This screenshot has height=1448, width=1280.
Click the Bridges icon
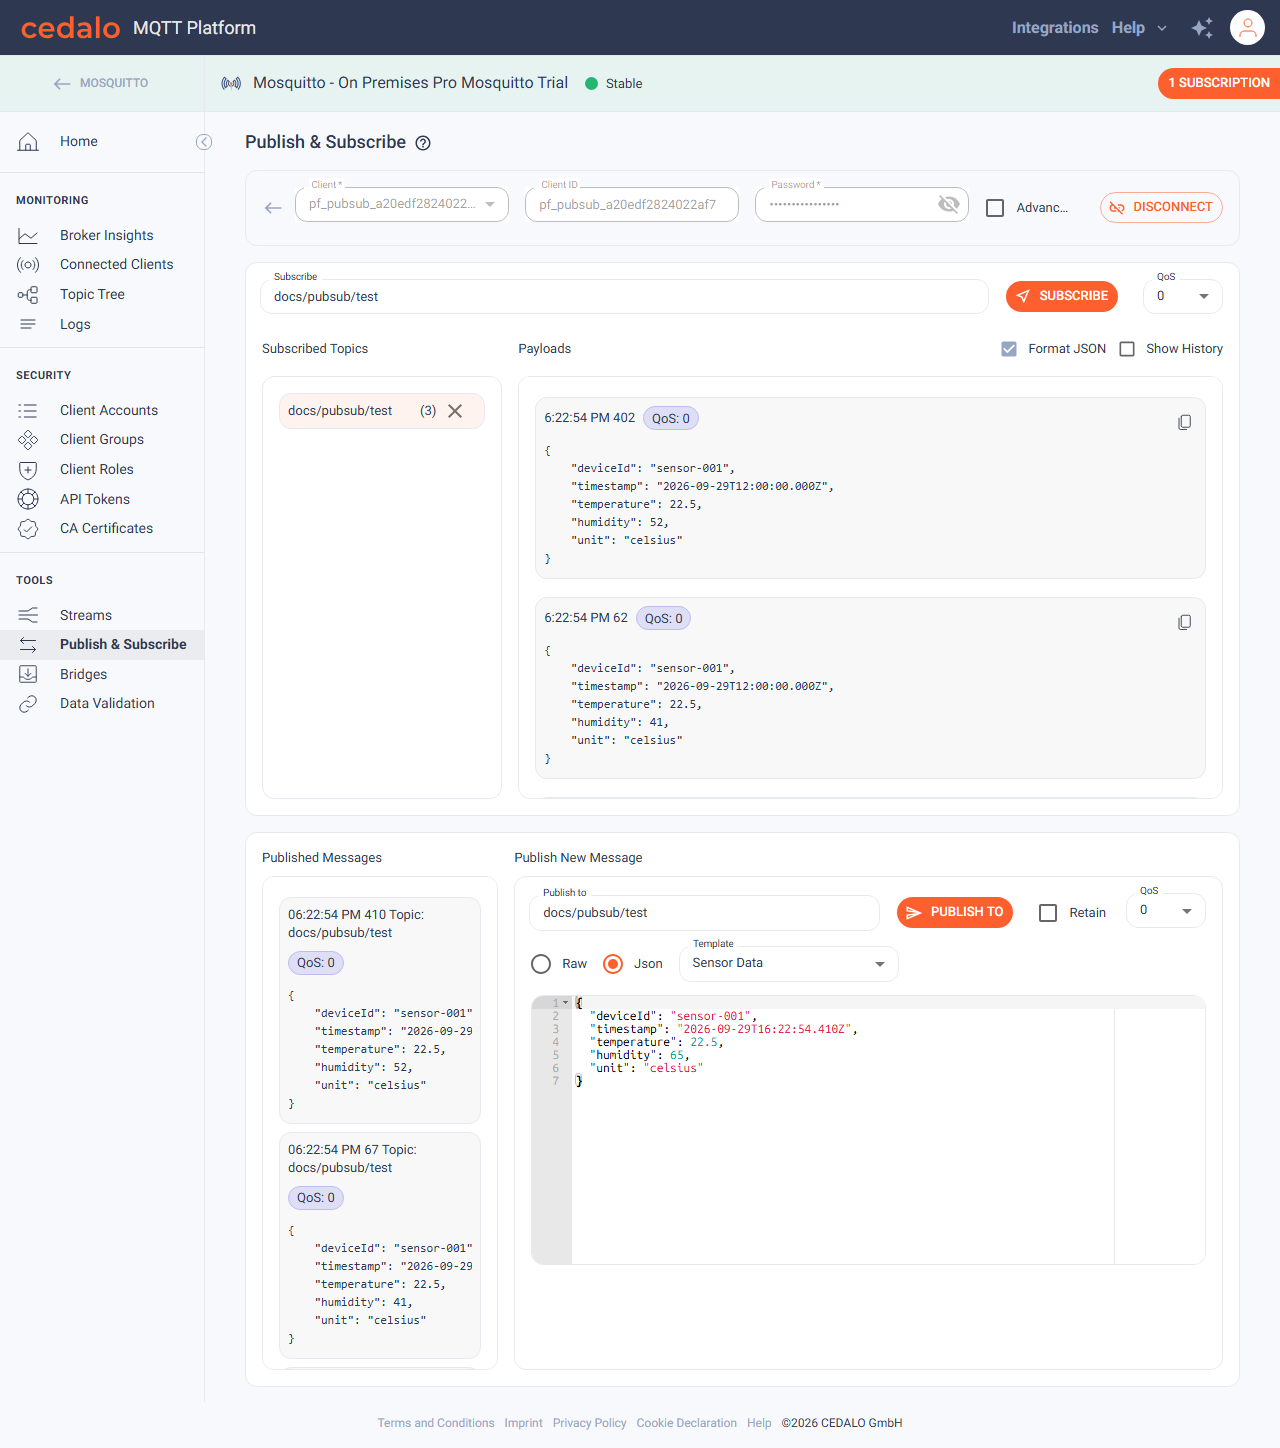point(28,674)
